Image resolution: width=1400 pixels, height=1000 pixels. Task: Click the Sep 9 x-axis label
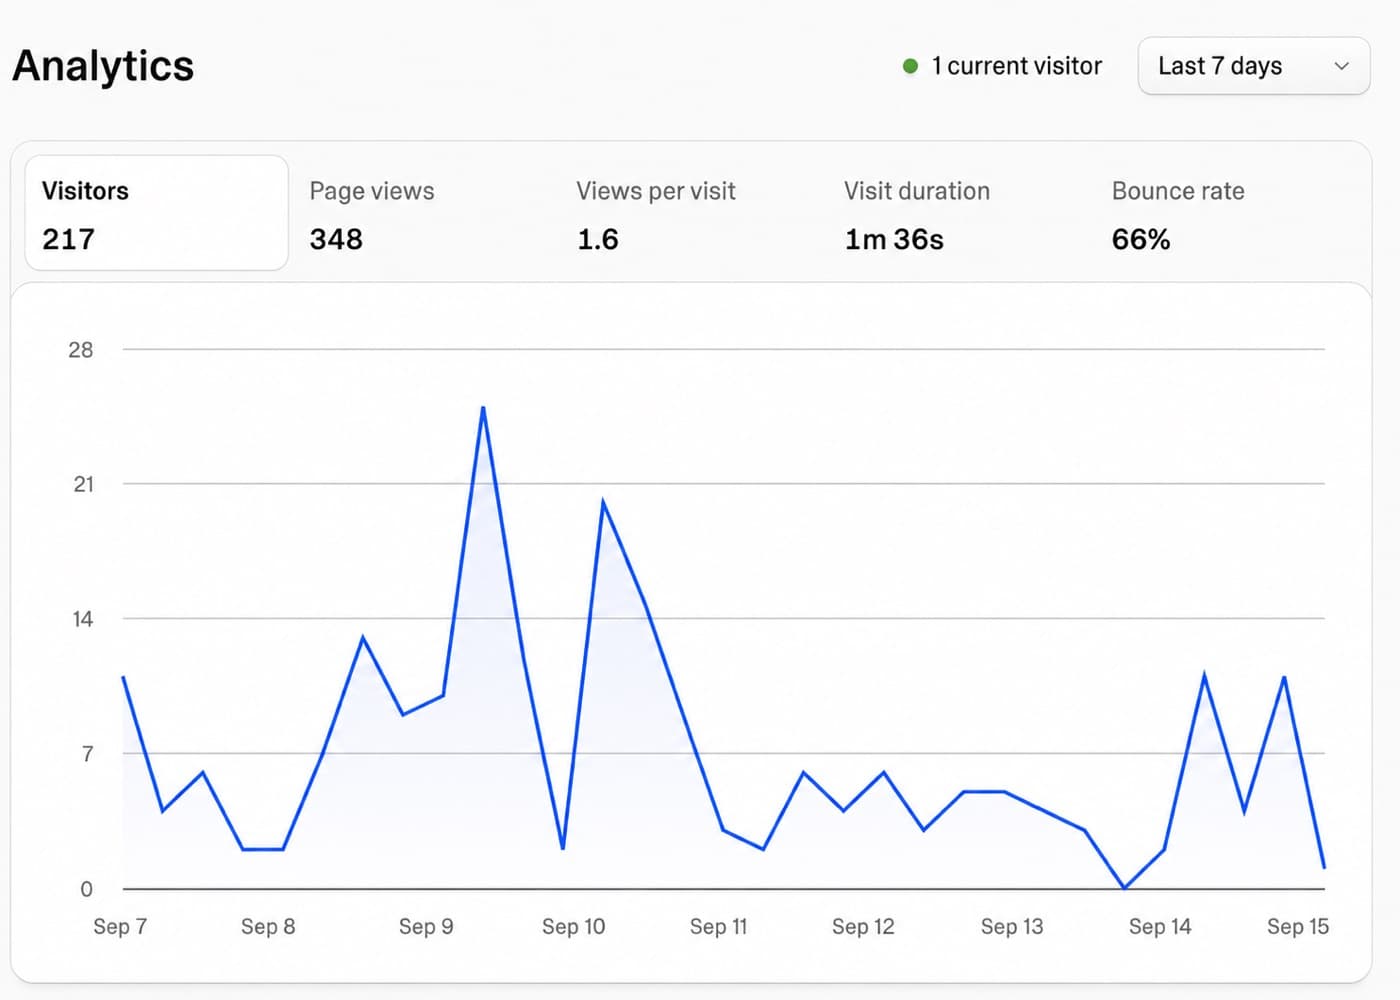pyautogui.click(x=426, y=927)
